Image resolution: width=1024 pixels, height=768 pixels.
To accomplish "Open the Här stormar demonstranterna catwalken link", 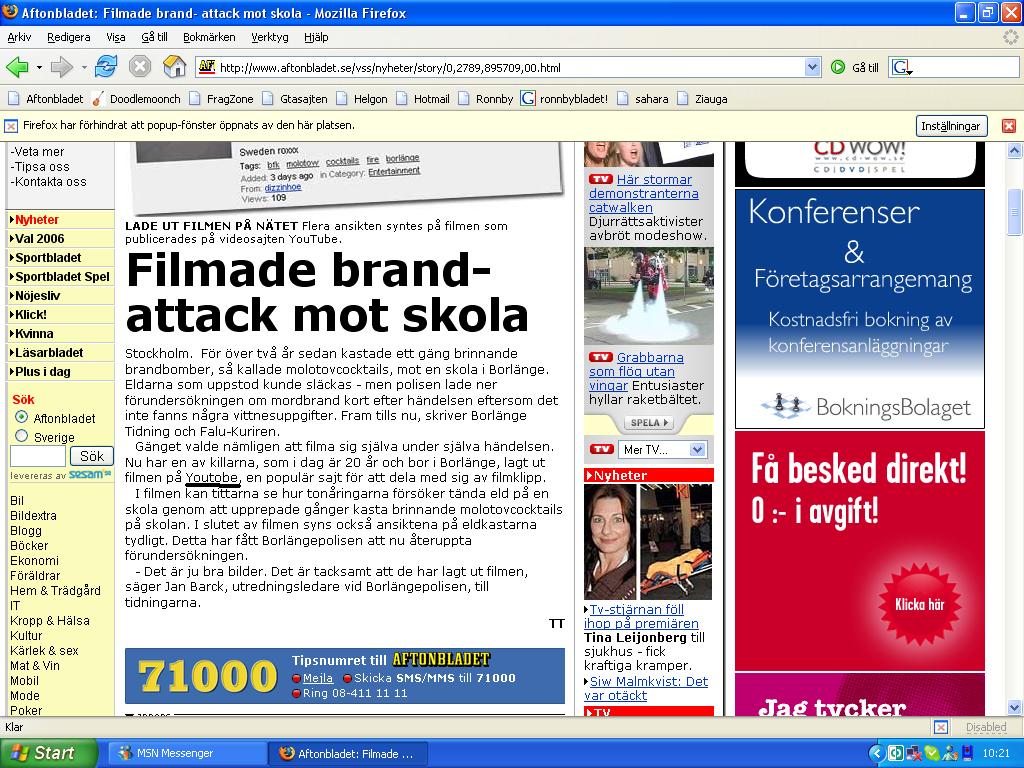I will click(644, 193).
